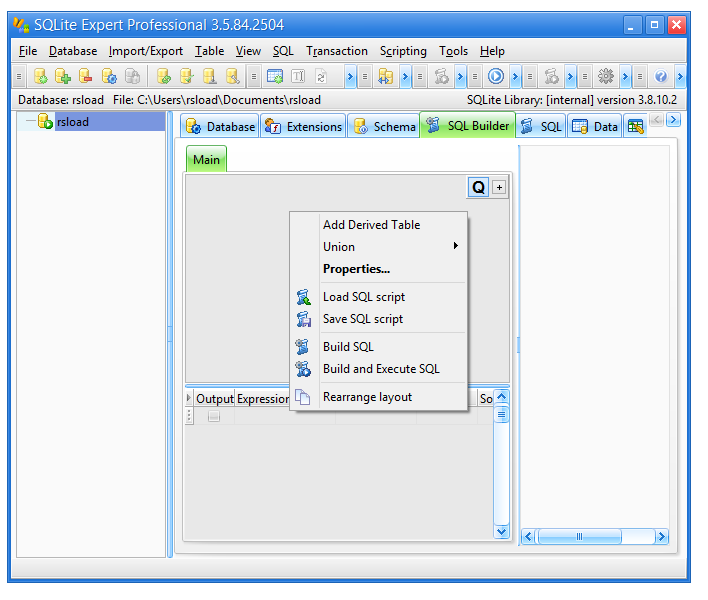Click the New Database toolbar icon
This screenshot has height=600, width=708.
coord(41,76)
